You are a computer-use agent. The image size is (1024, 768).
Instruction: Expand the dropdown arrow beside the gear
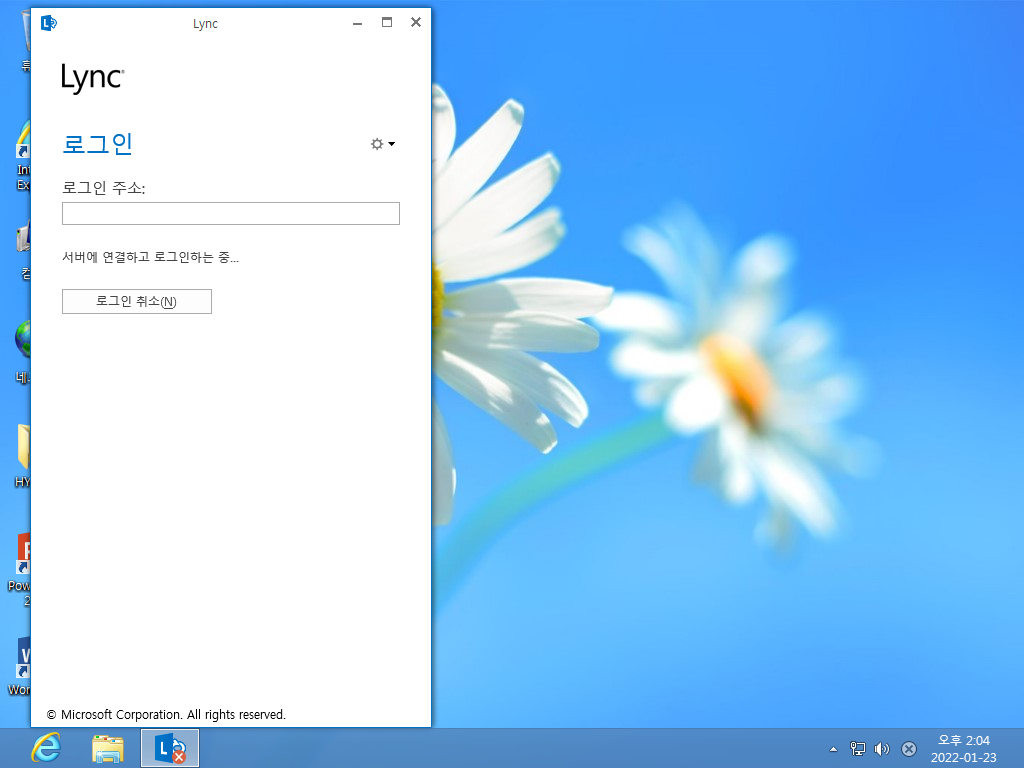pyautogui.click(x=392, y=144)
